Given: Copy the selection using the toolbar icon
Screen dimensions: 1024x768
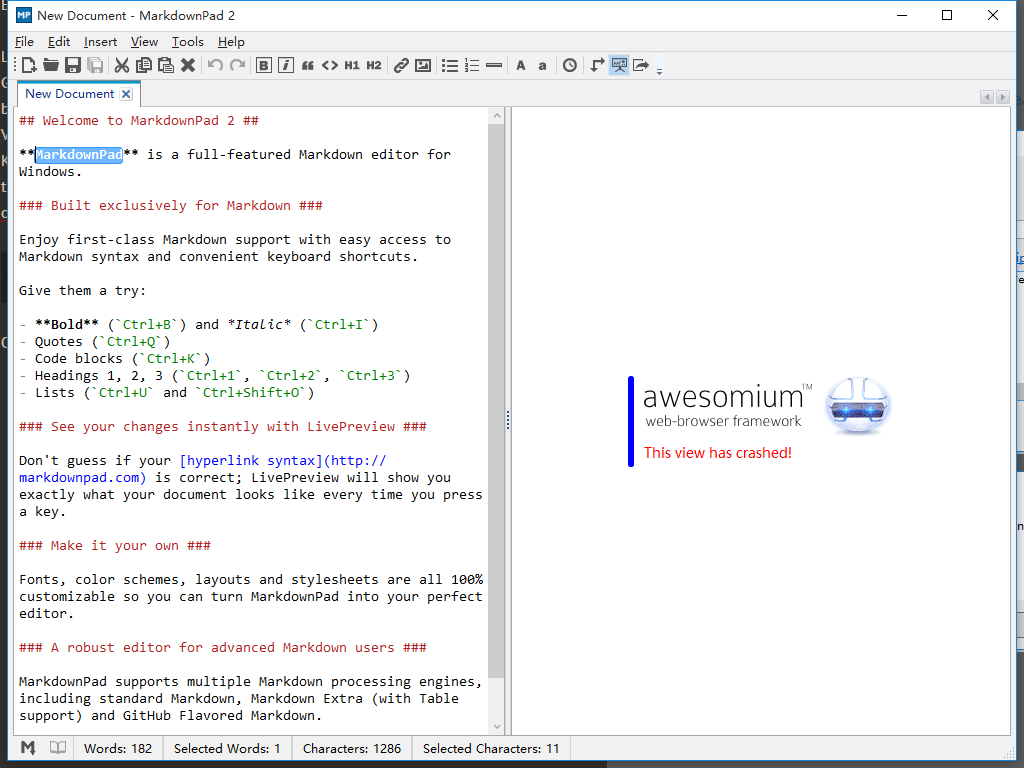Looking at the screenshot, I should tap(144, 65).
